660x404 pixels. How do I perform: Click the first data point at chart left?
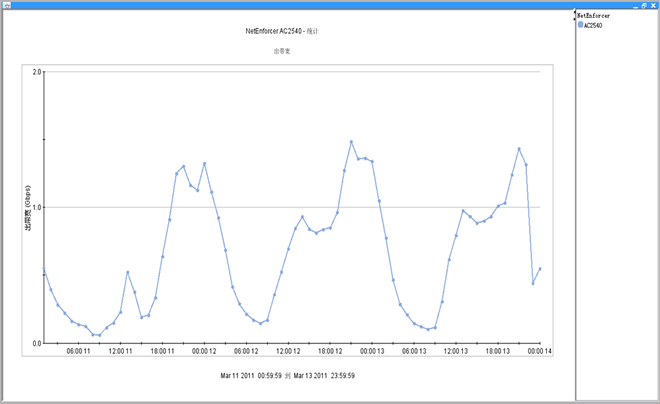[x=44, y=269]
